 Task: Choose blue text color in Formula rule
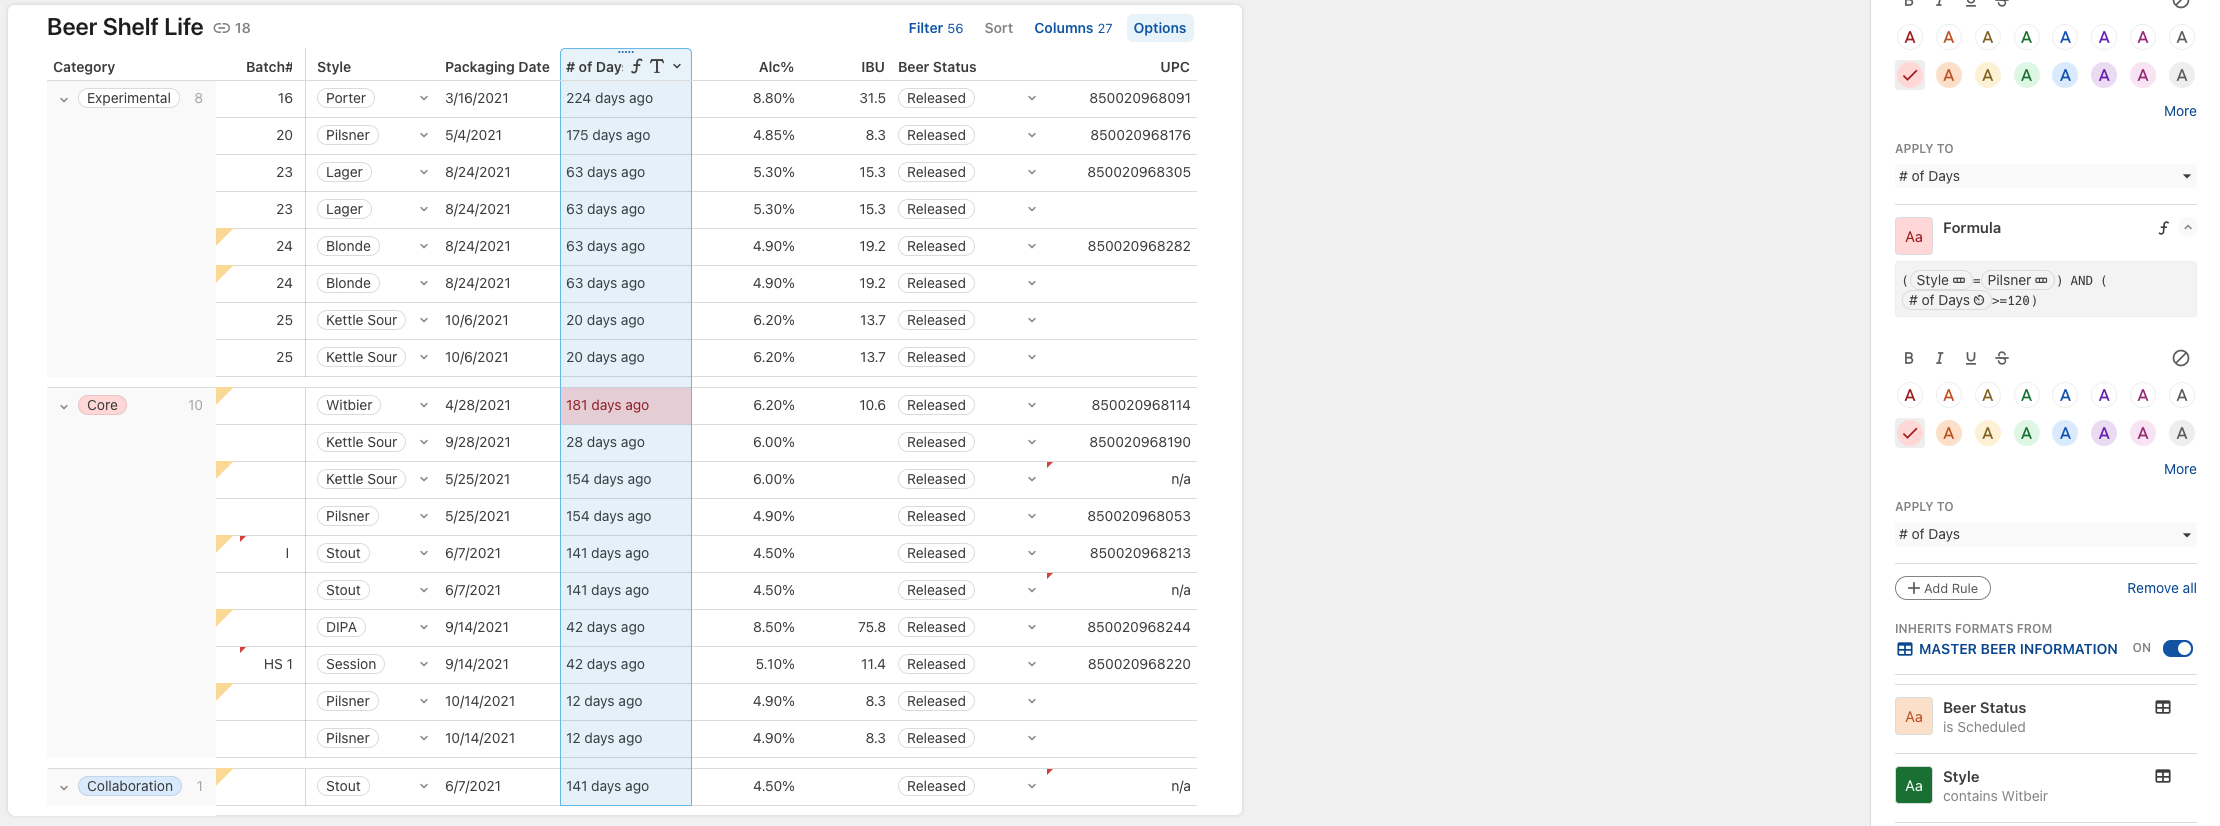click(2066, 395)
